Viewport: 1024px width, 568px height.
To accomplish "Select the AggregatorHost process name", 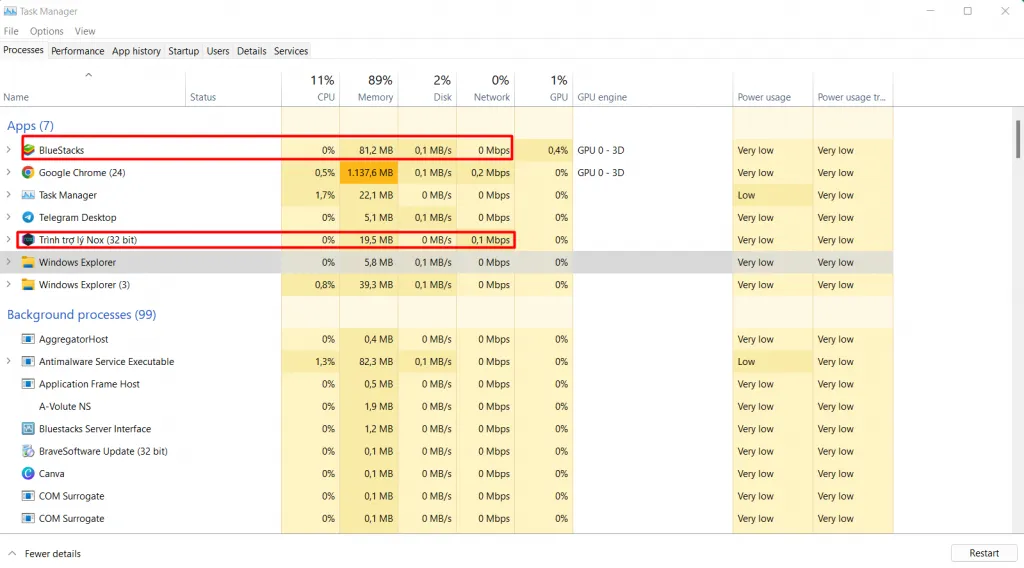I will point(73,339).
